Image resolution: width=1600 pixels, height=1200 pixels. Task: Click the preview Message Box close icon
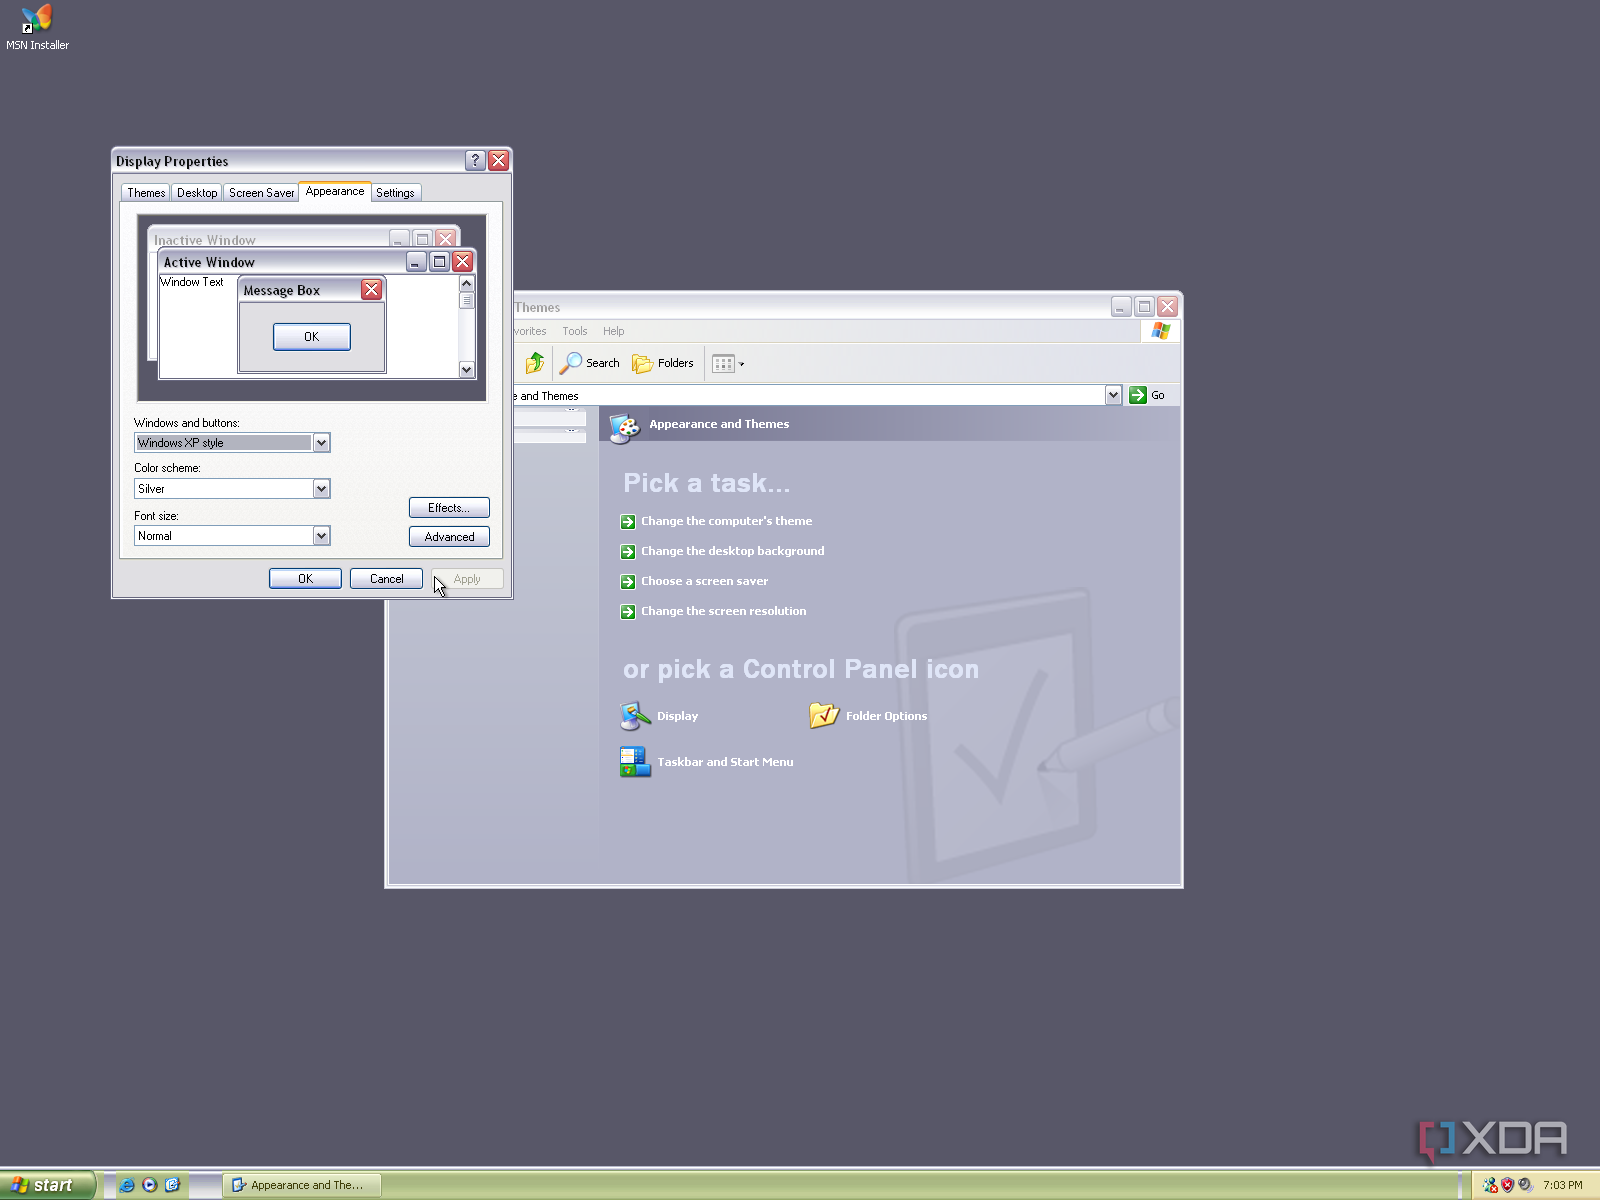(371, 290)
